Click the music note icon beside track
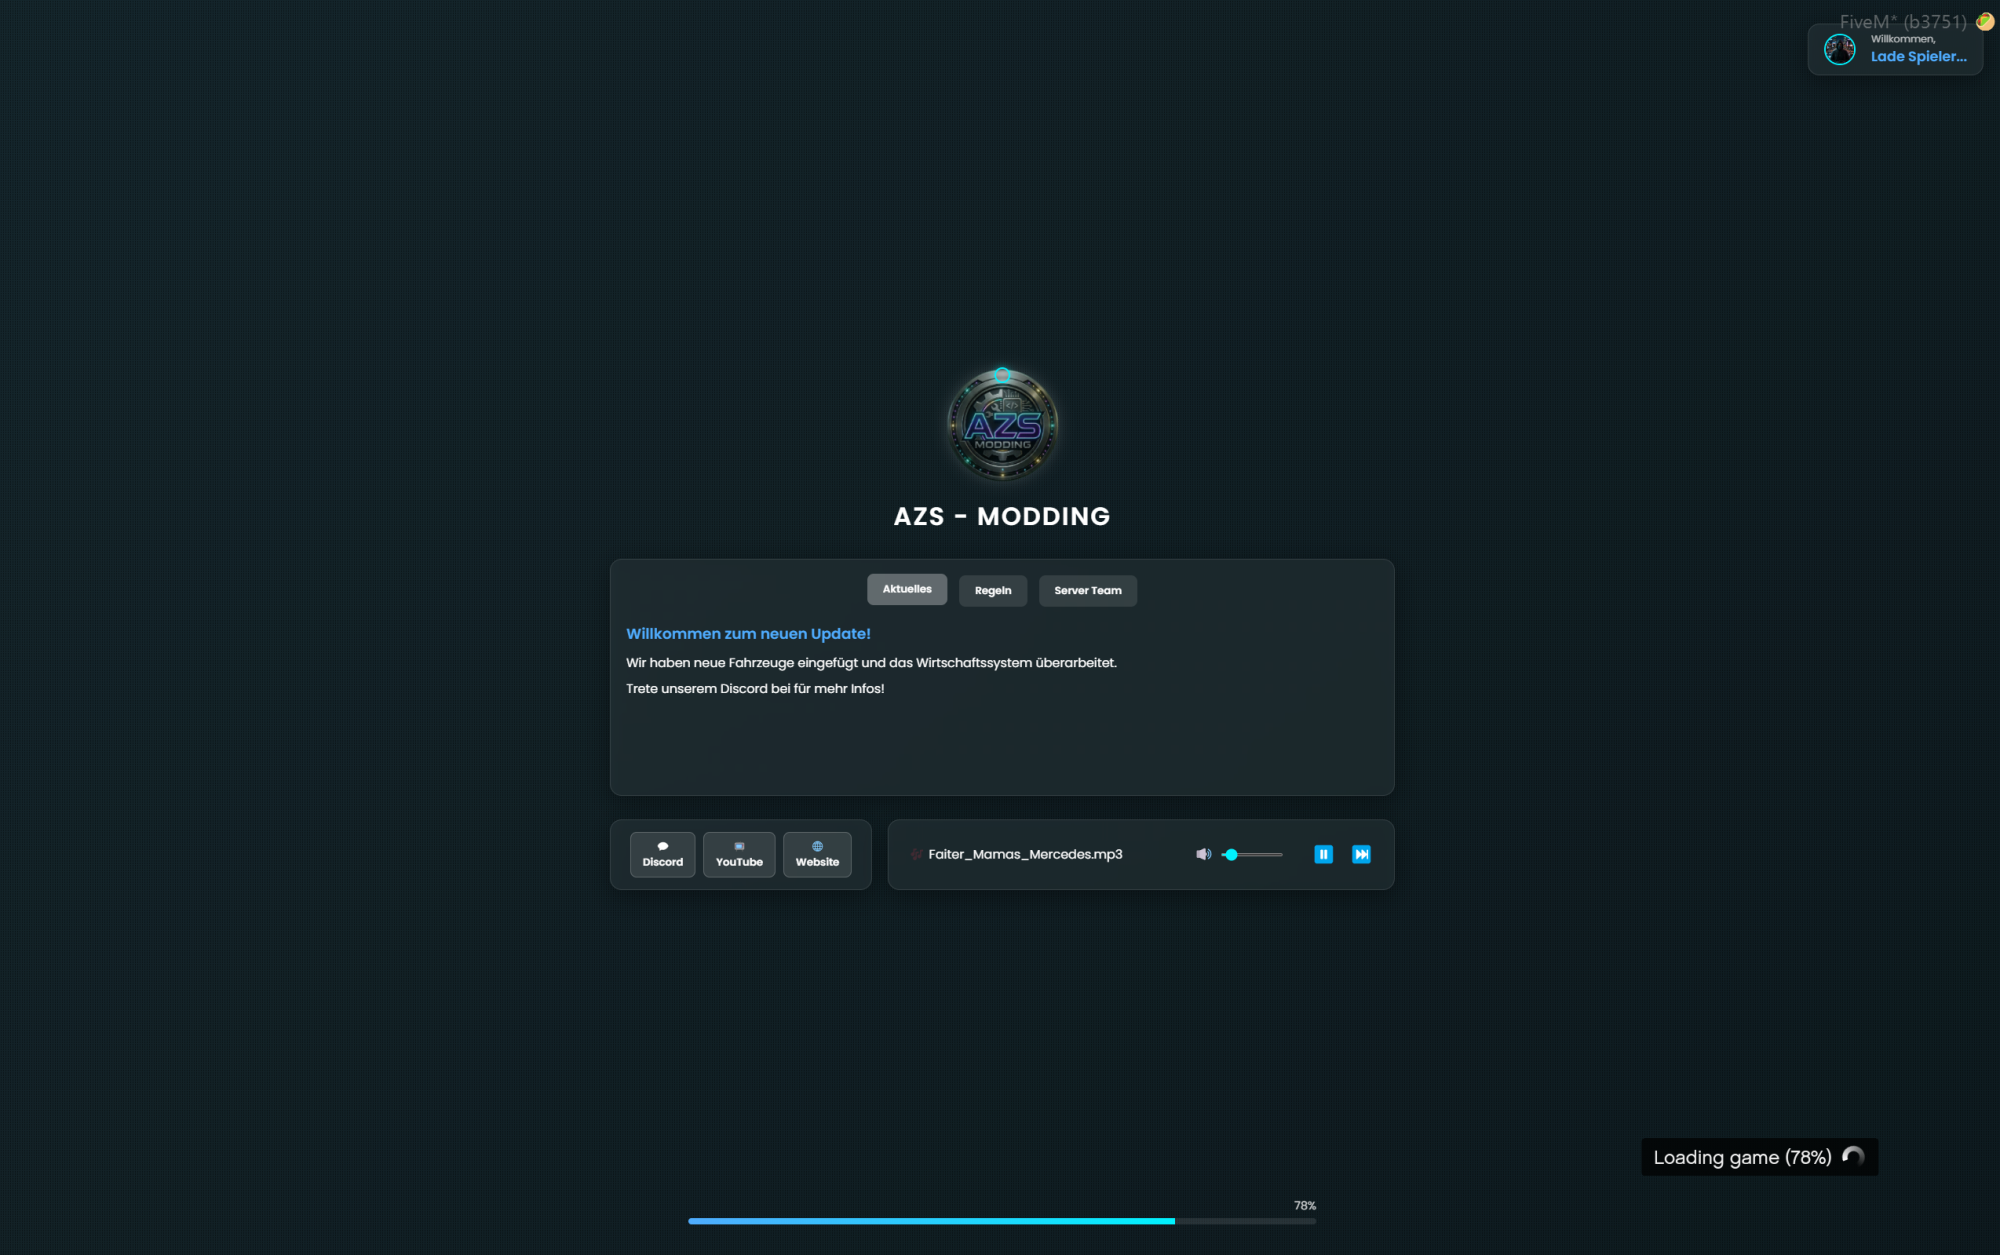This screenshot has width=2000, height=1255. pos(916,854)
